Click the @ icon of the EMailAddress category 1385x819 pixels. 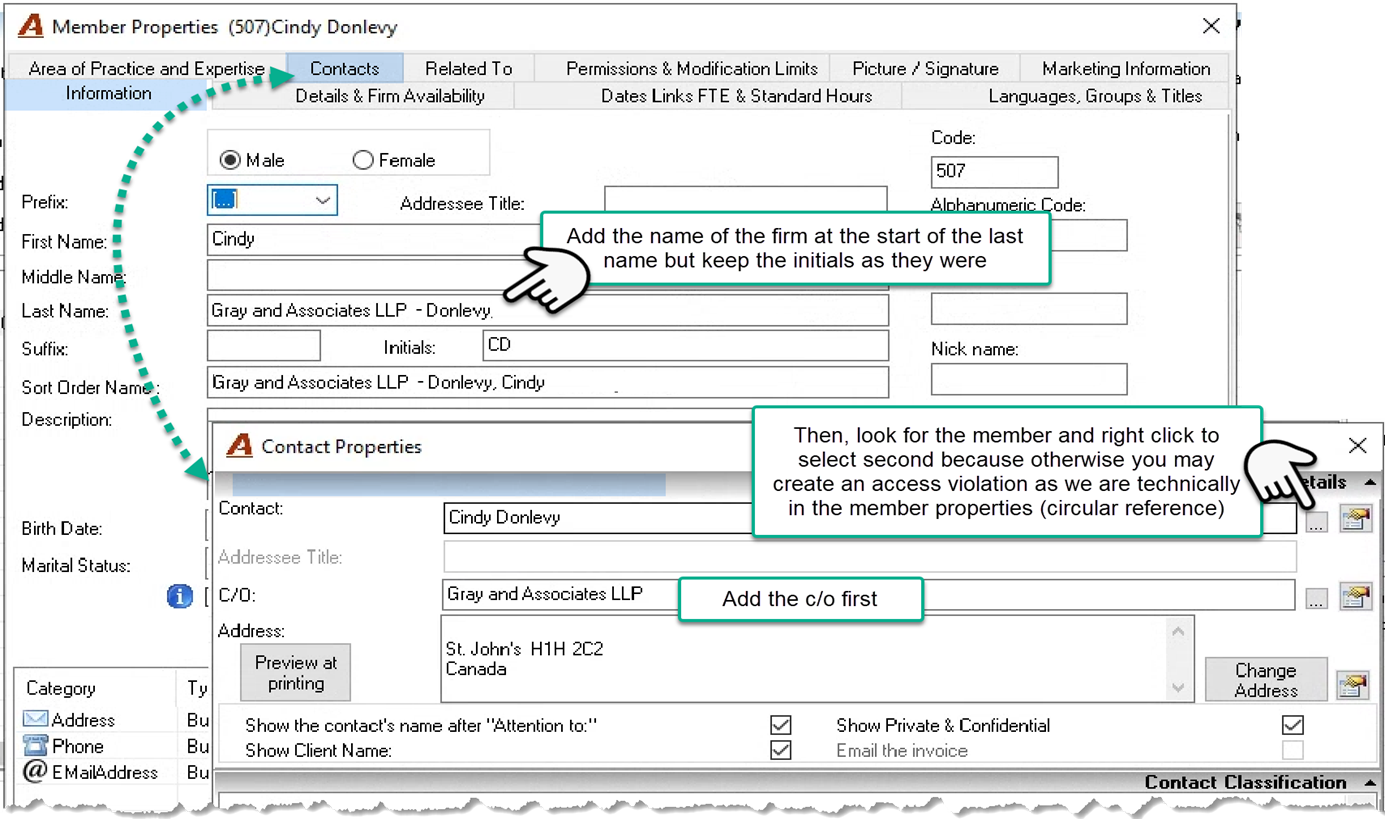35,772
